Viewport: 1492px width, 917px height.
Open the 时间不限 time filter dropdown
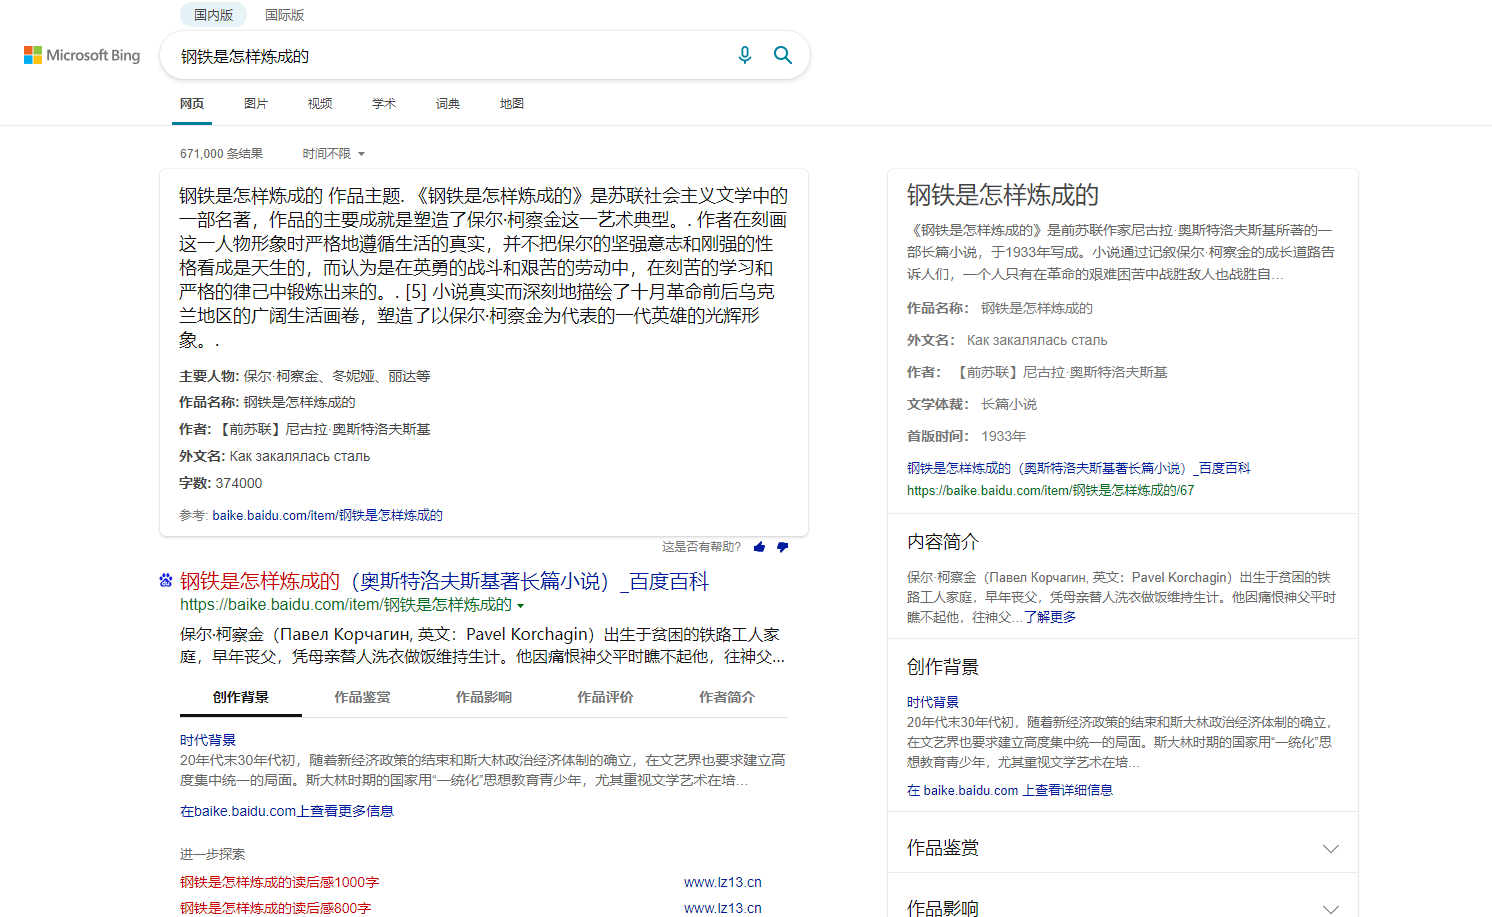click(333, 153)
